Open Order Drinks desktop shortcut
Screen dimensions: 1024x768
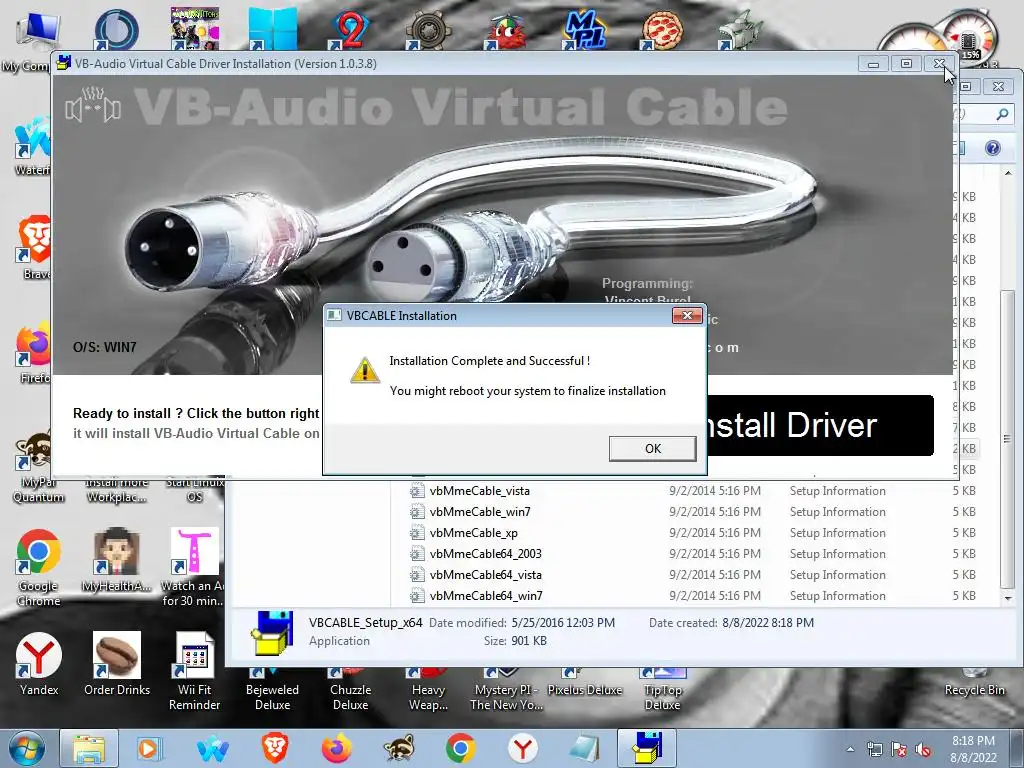pos(117,664)
